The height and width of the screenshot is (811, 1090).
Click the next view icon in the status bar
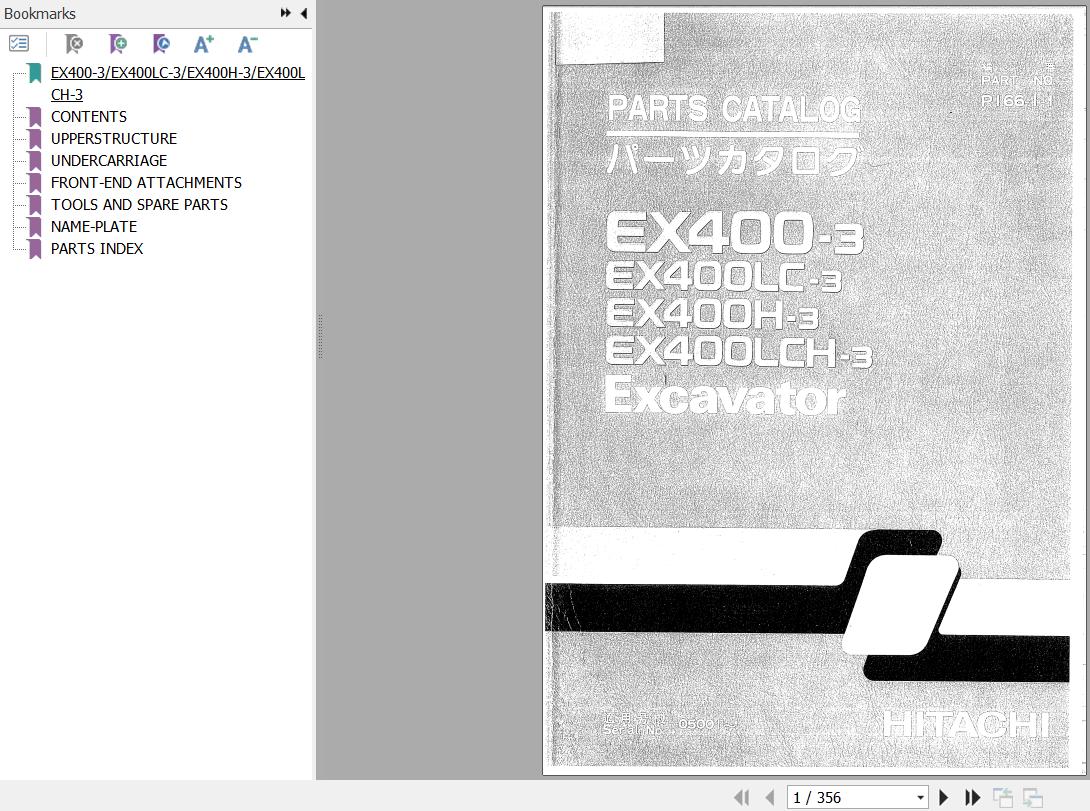point(1032,798)
